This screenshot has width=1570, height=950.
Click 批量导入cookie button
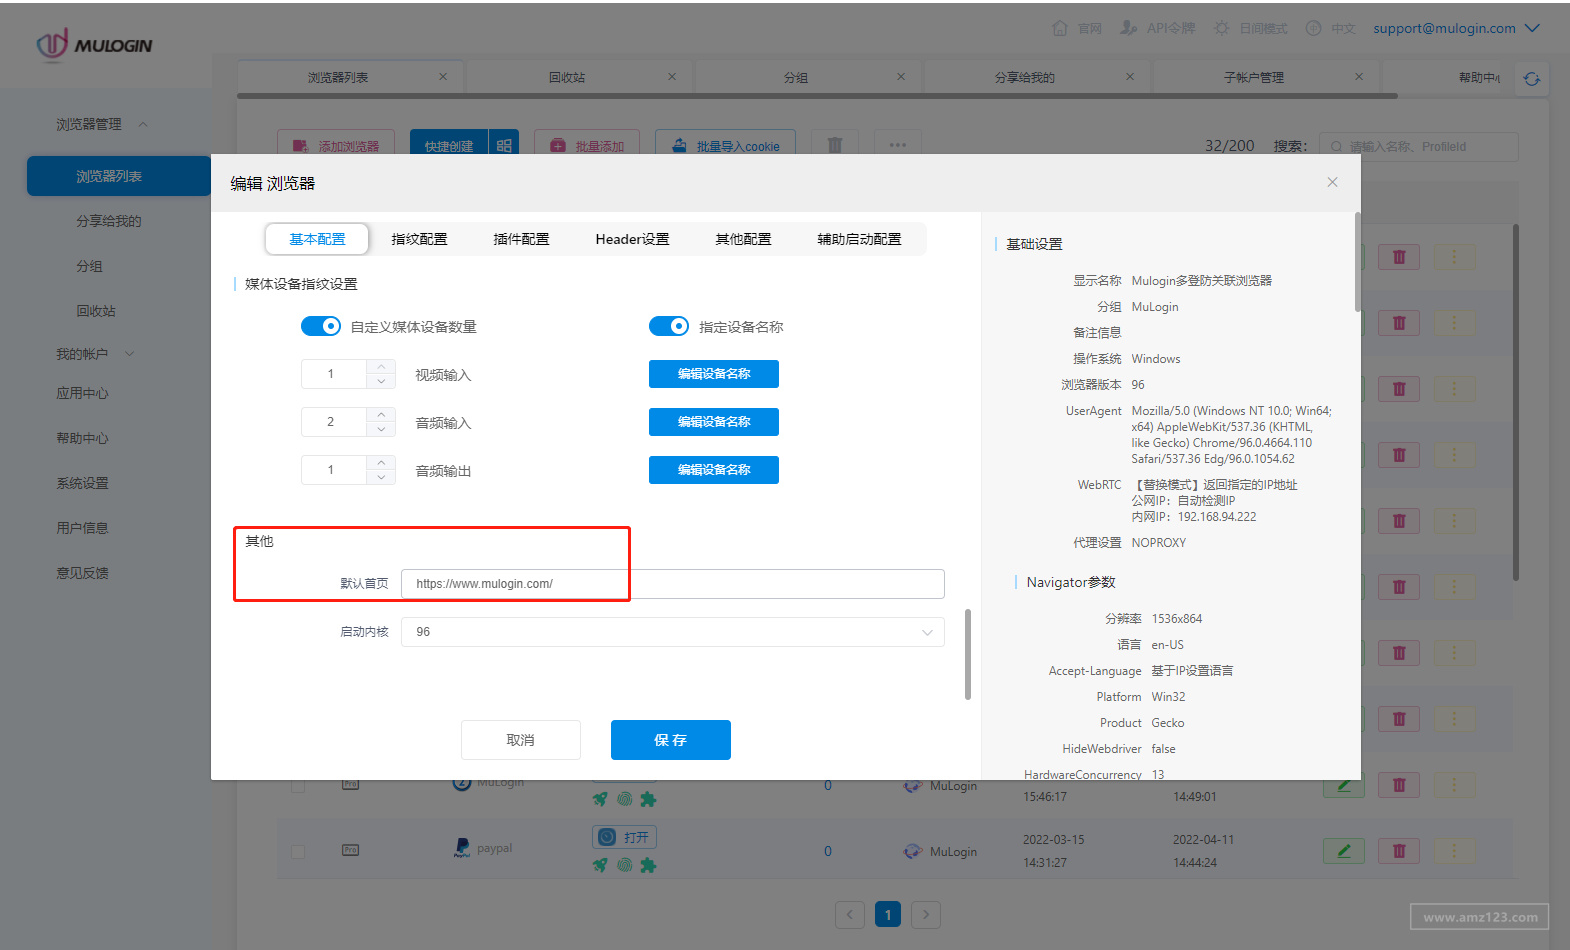coord(725,145)
